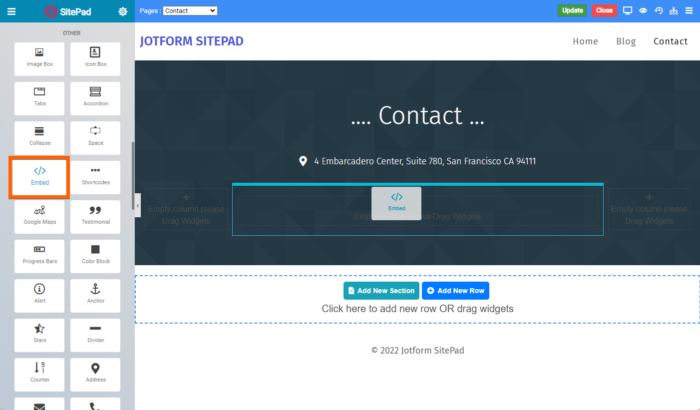Open the JOTFORM SITEPAD site title link
The width and height of the screenshot is (700, 410).
click(x=192, y=41)
